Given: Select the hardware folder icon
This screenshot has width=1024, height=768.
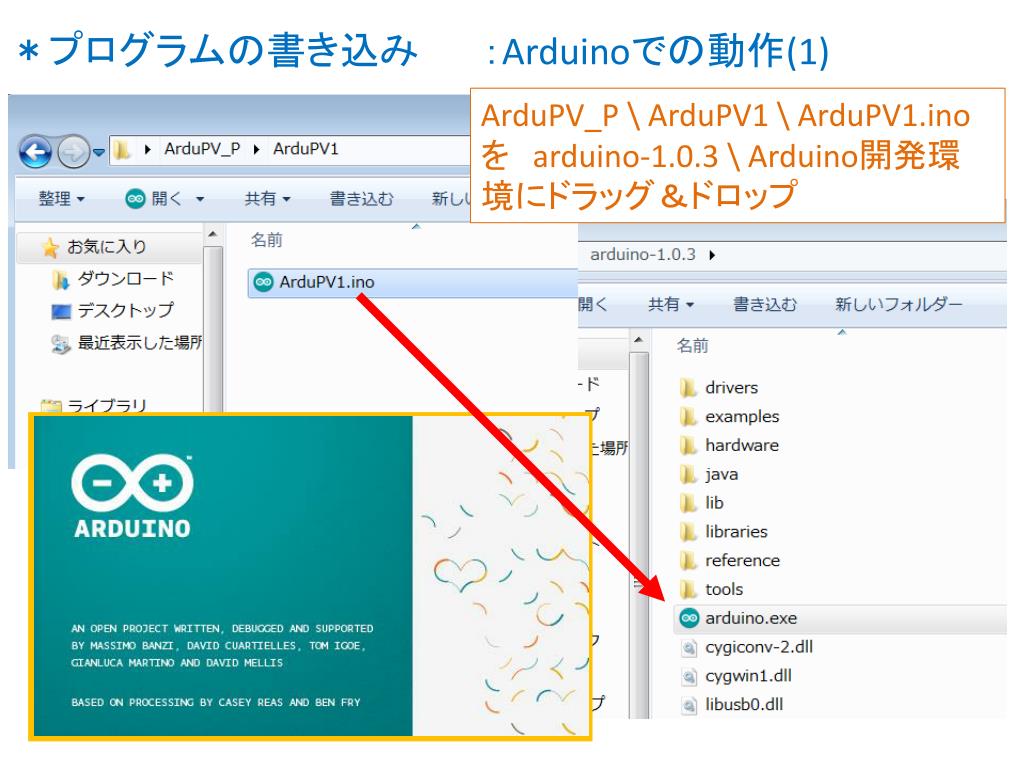Looking at the screenshot, I should [688, 445].
